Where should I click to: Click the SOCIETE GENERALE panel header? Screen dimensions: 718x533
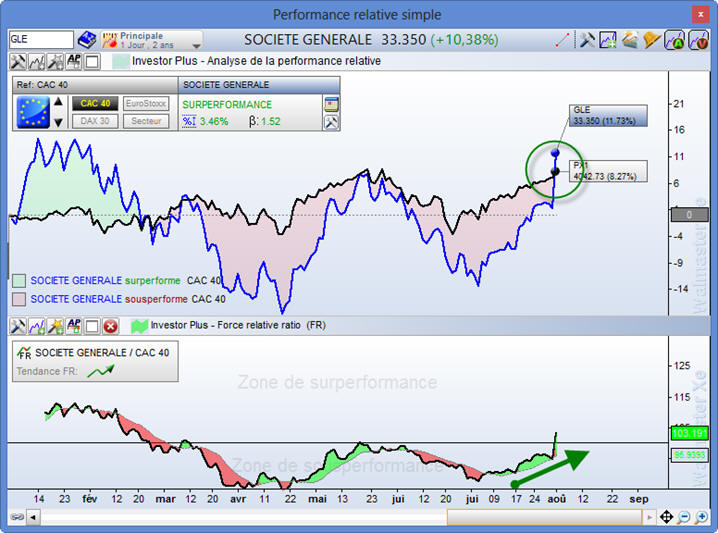coord(259,85)
